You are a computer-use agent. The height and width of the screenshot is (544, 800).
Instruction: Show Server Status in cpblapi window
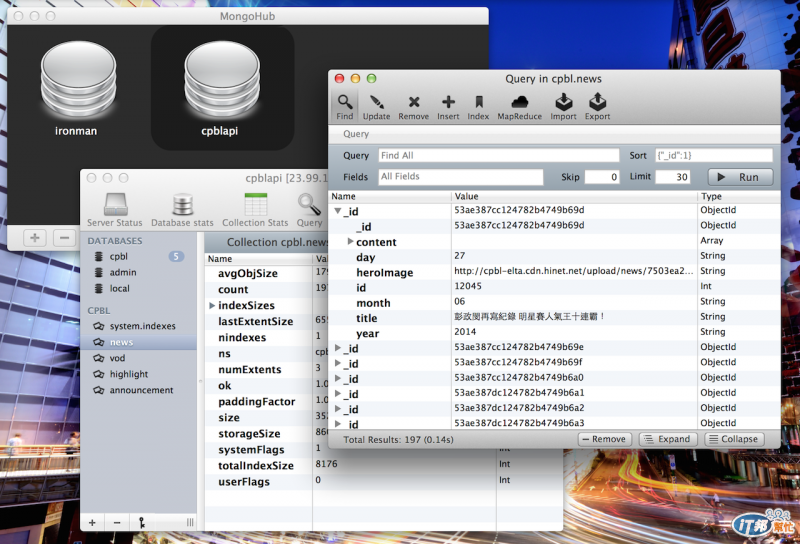coord(115,210)
